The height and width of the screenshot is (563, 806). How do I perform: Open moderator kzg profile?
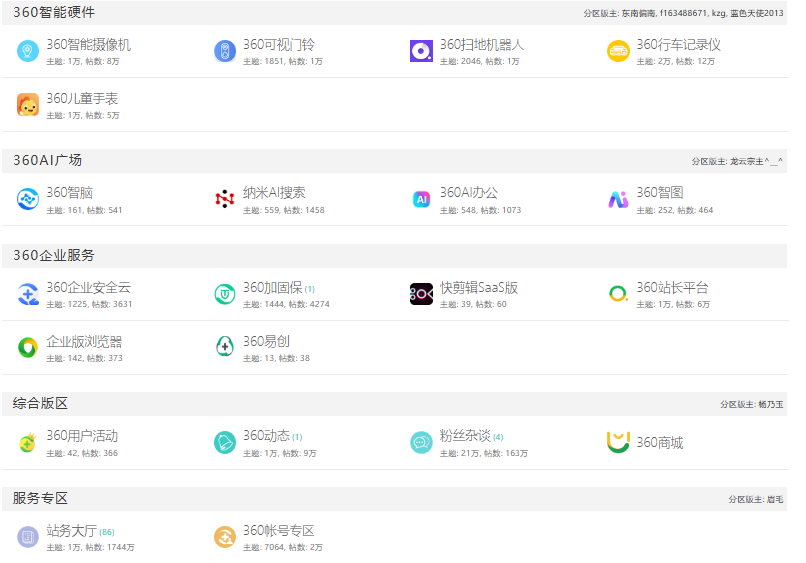pyautogui.click(x=719, y=13)
